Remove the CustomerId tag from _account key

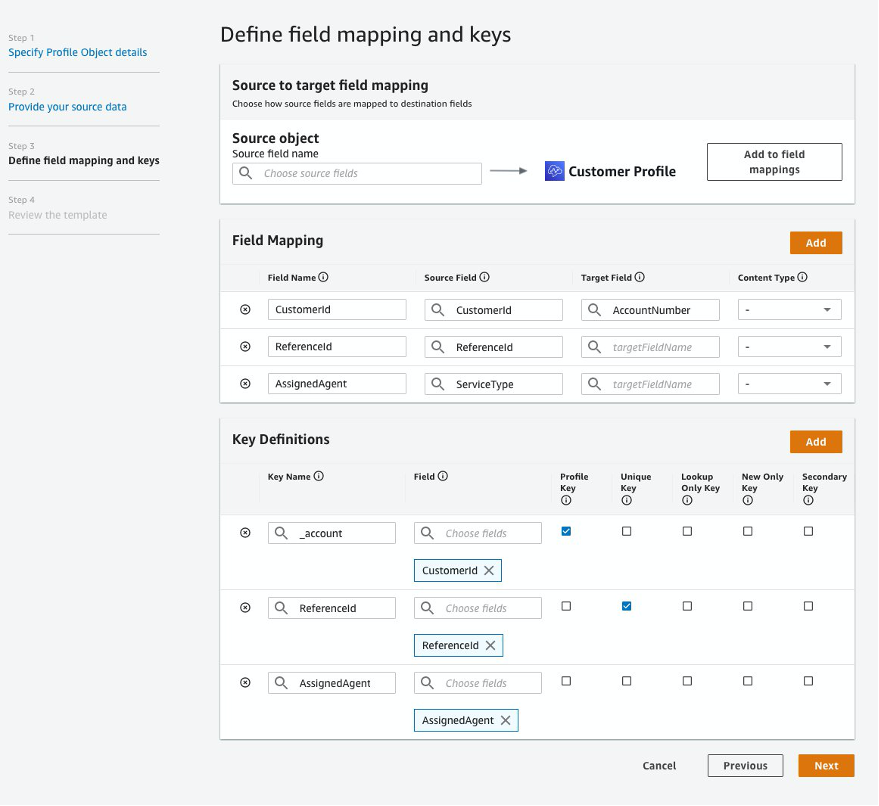point(489,571)
